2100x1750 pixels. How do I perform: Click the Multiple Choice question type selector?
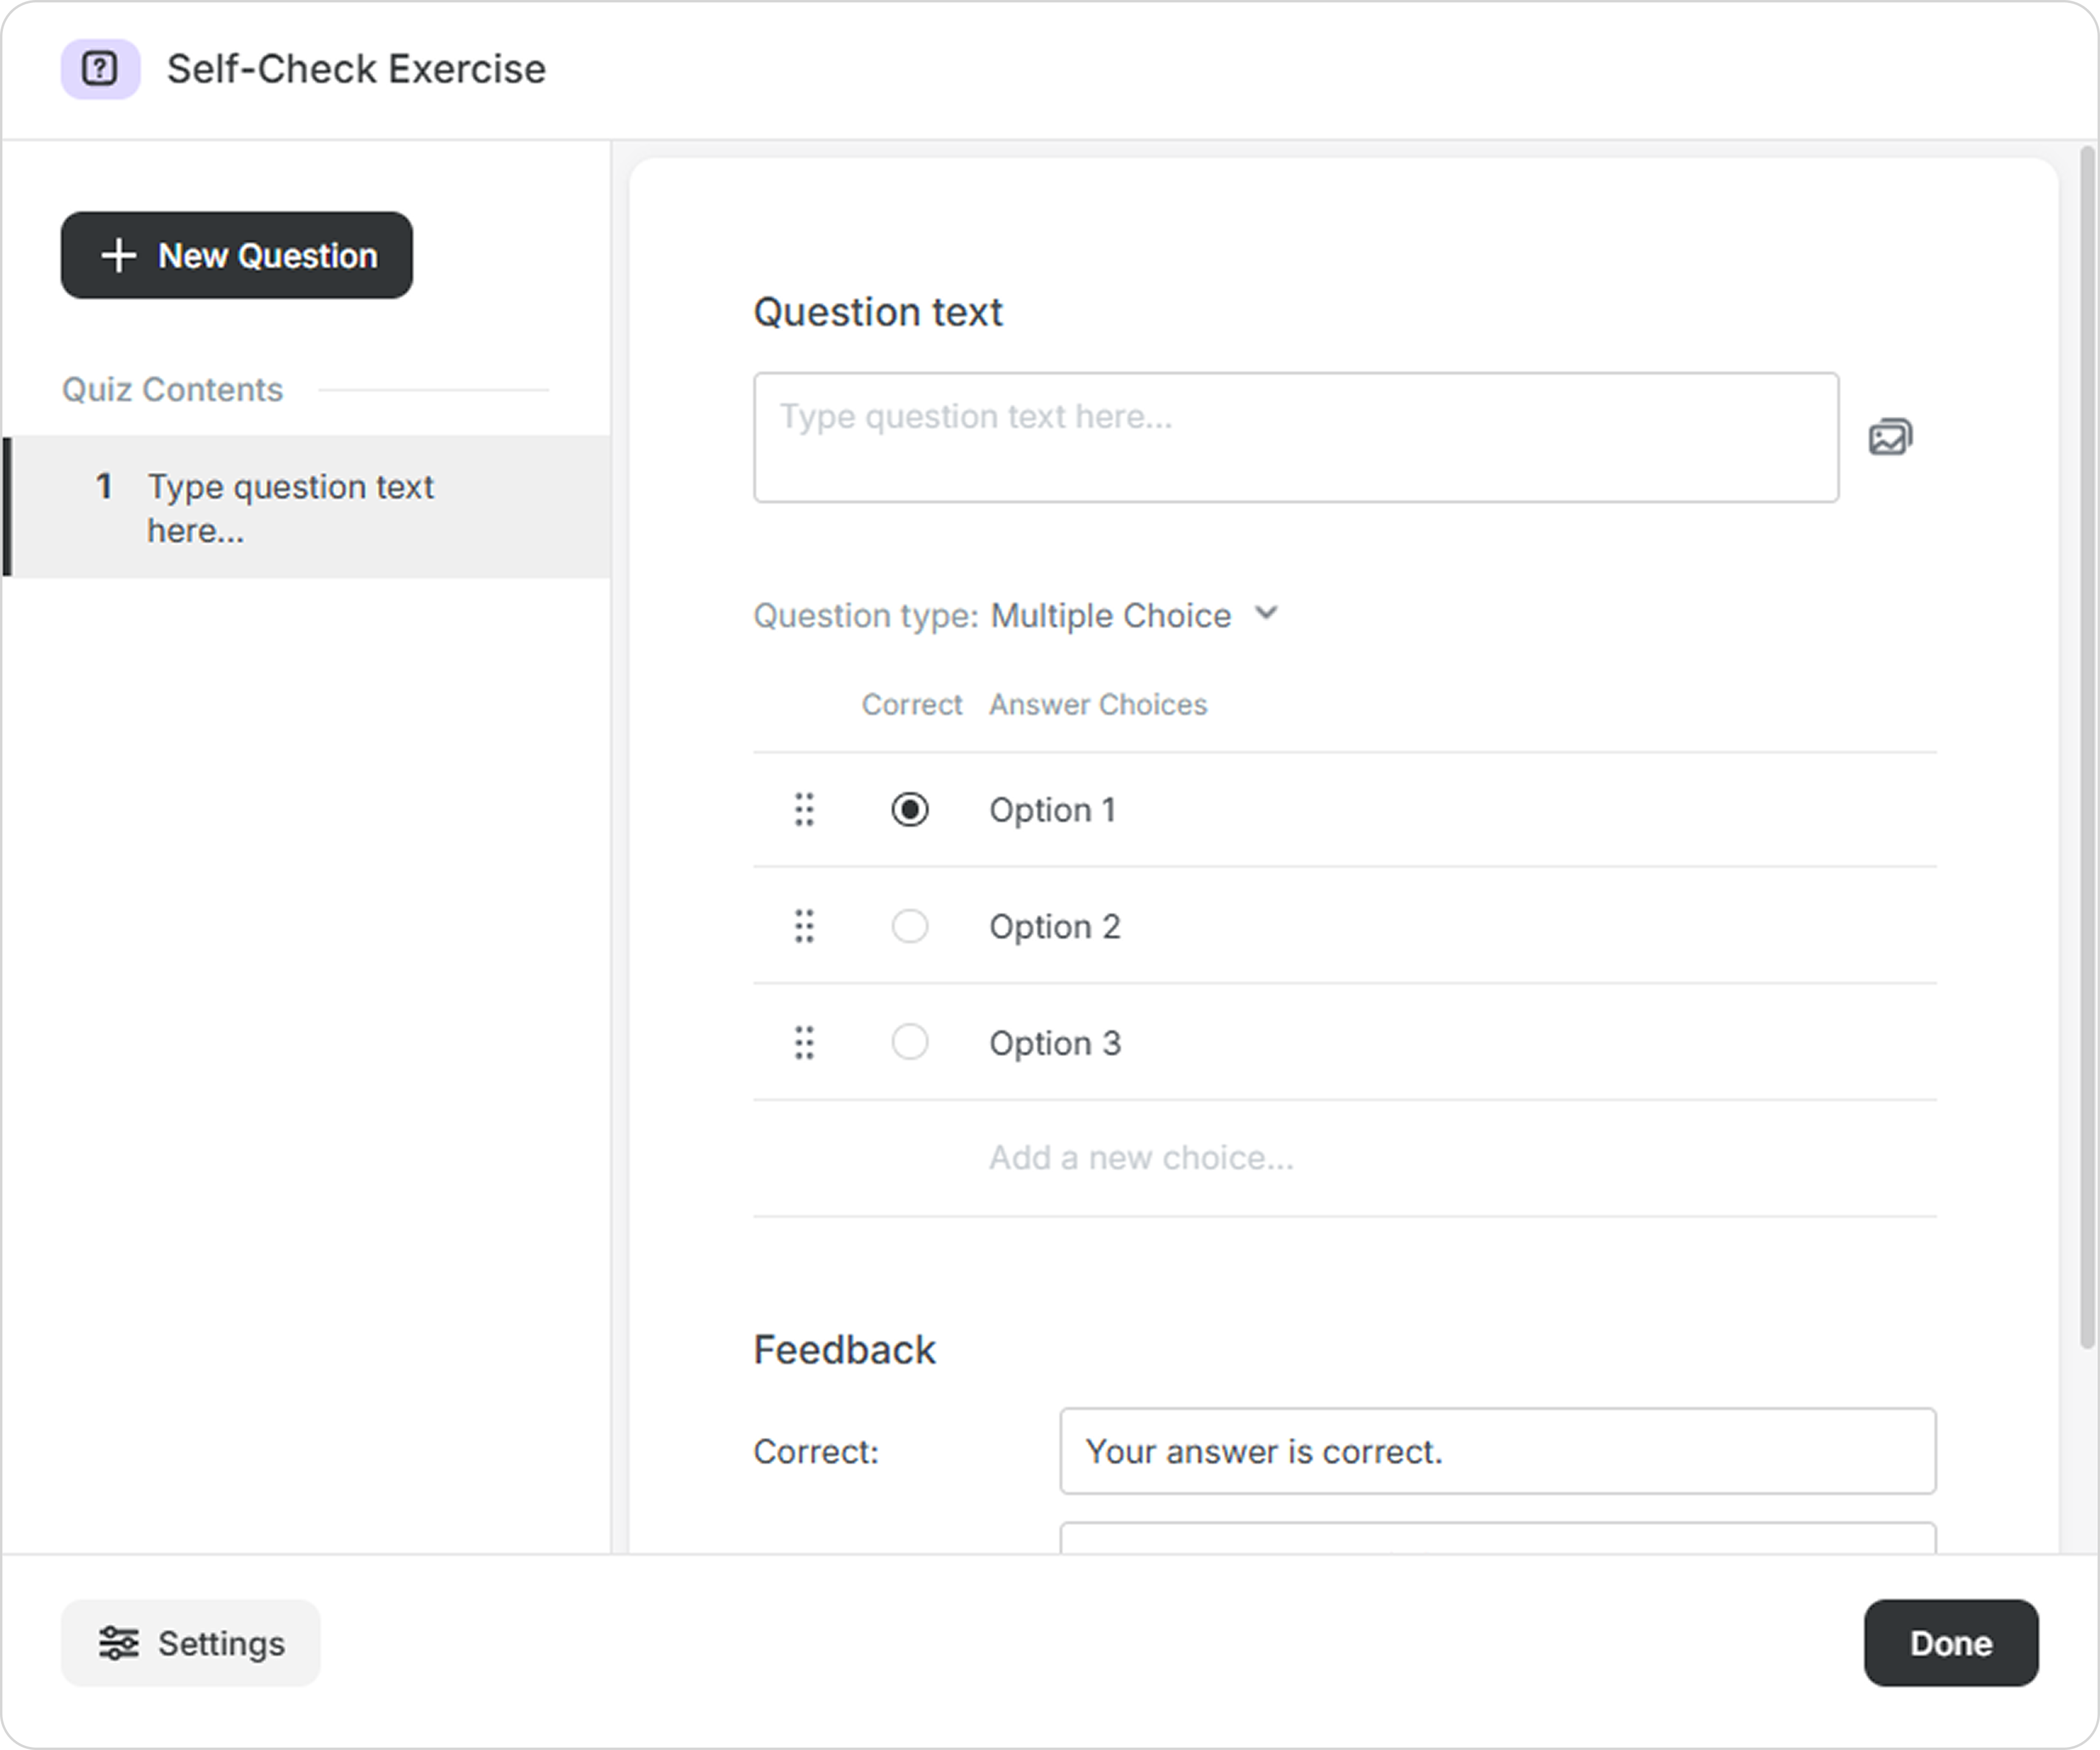coord(1110,615)
